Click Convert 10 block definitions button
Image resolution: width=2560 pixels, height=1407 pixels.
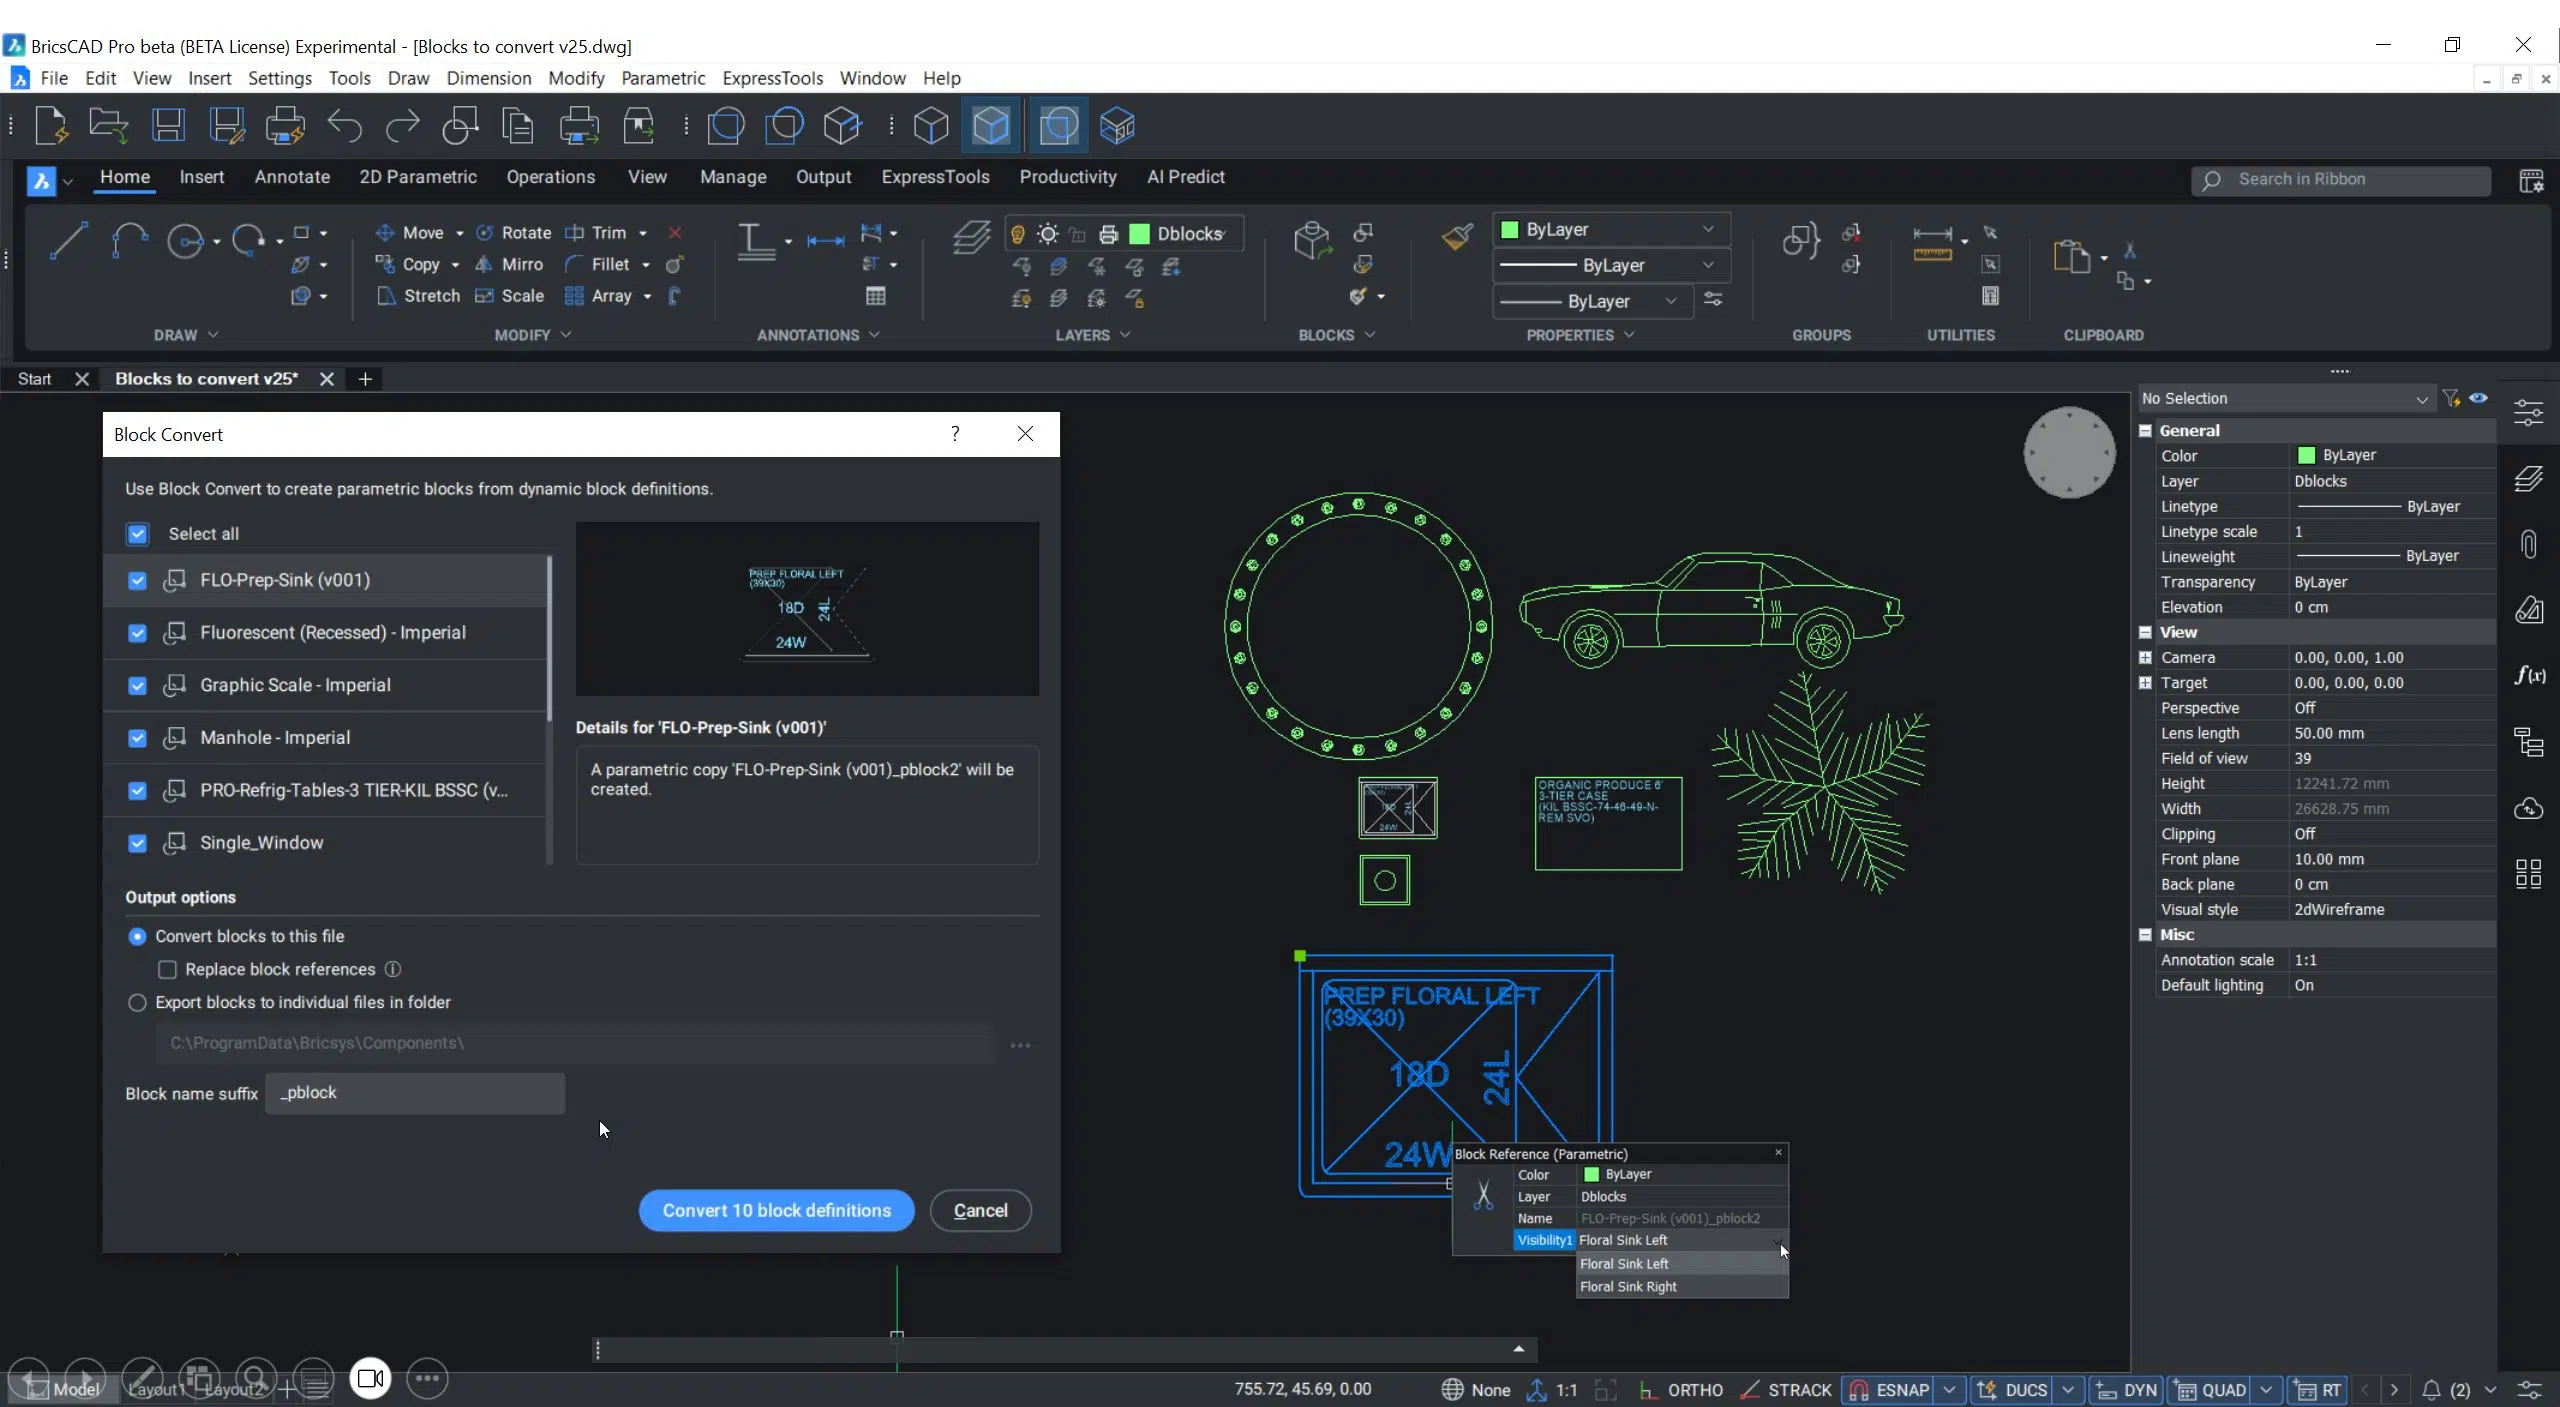pos(776,1210)
